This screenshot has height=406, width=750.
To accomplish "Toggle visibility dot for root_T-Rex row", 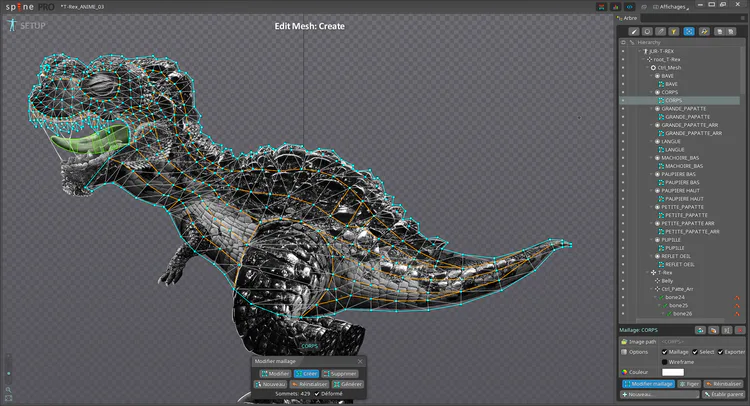I will coord(623,59).
